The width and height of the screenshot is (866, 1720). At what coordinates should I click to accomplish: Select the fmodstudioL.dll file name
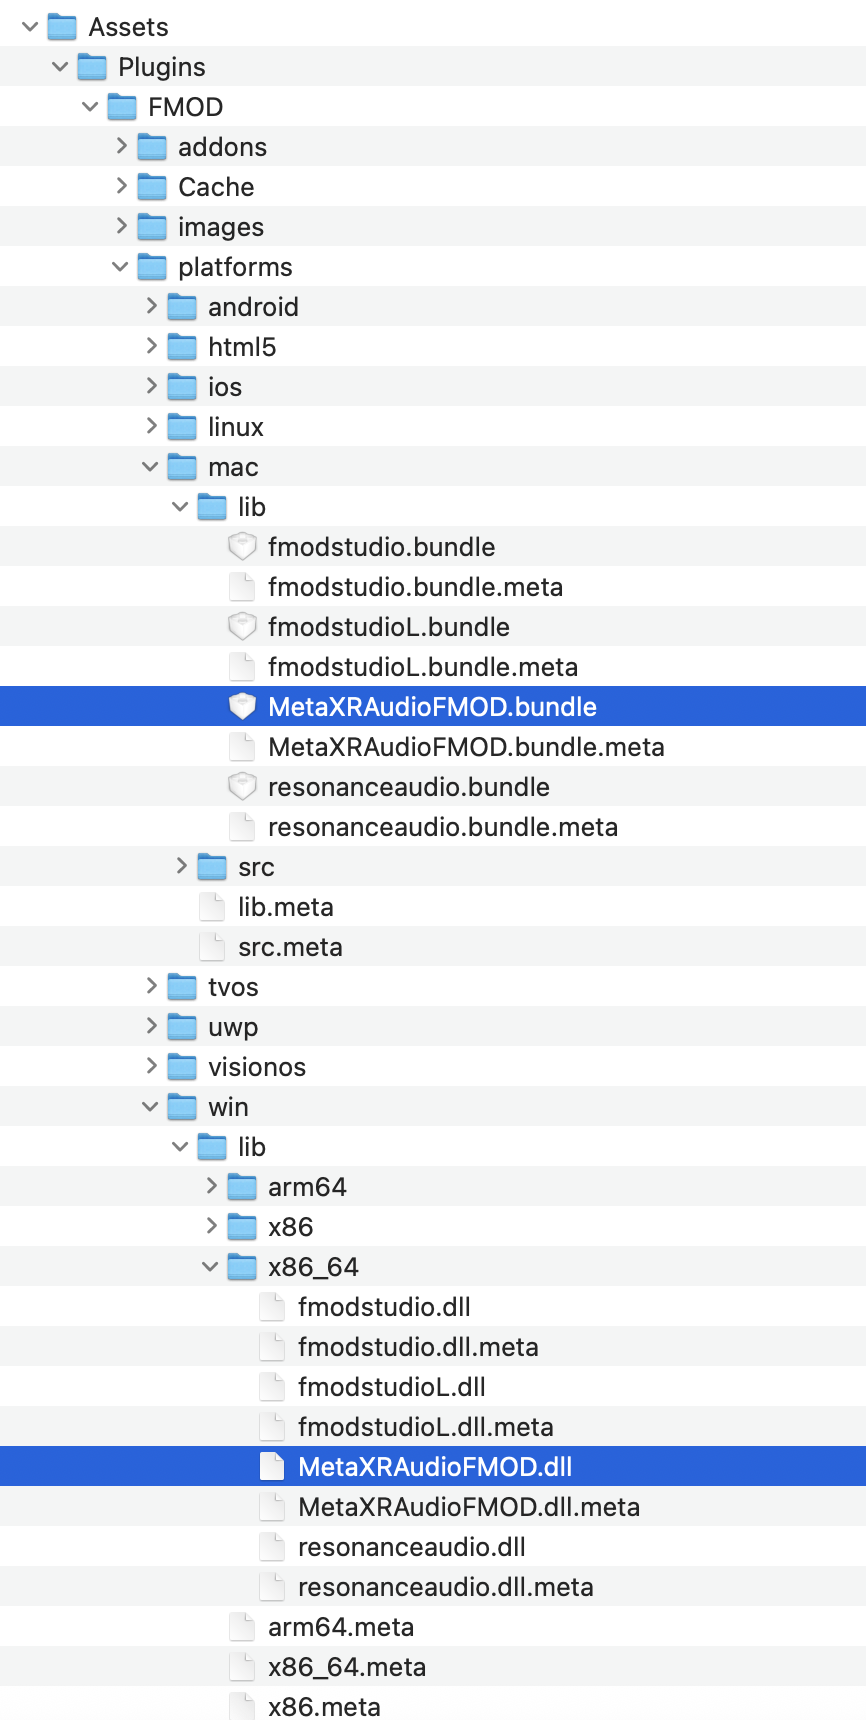[392, 1387]
